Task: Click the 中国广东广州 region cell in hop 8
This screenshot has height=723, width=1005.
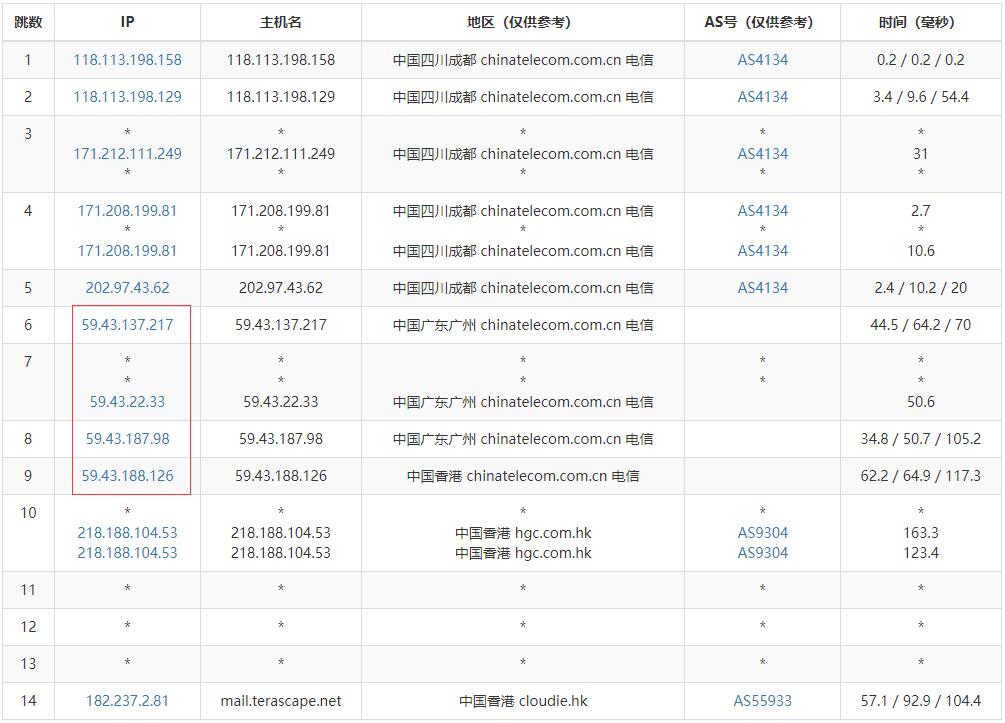Action: pos(523,439)
